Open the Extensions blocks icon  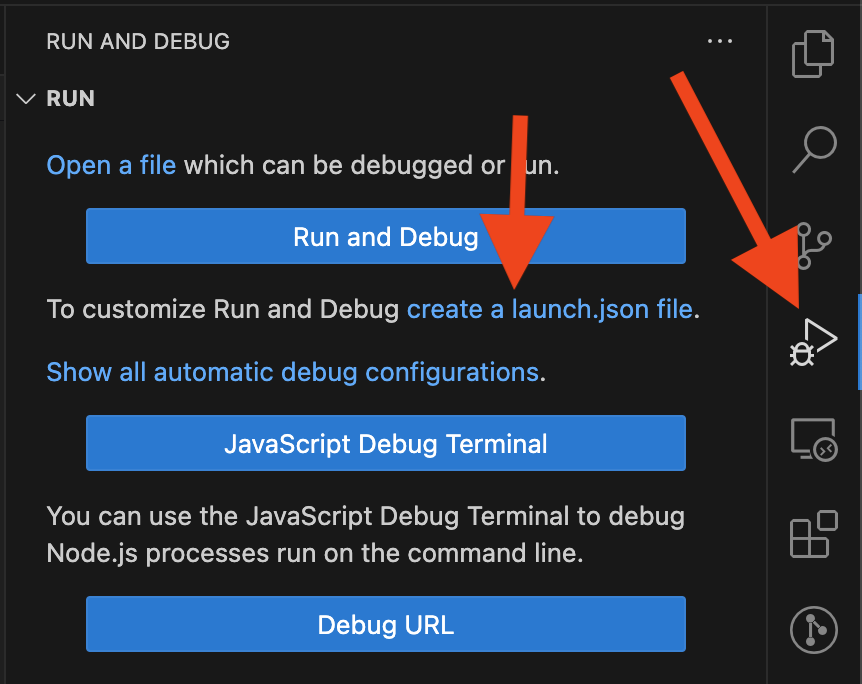click(813, 533)
